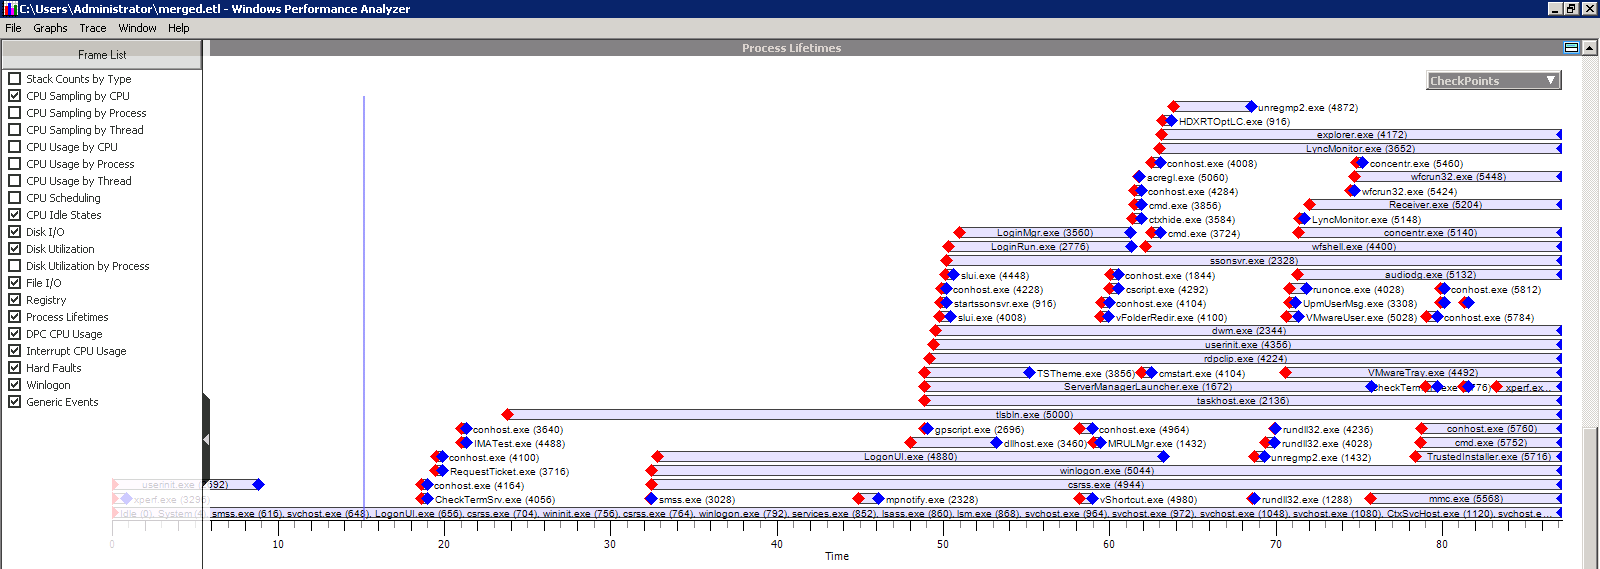The height and width of the screenshot is (569, 1600).
Task: Click the LyncMonitor.exe (3652) lifetime bar label
Action: [1360, 149]
